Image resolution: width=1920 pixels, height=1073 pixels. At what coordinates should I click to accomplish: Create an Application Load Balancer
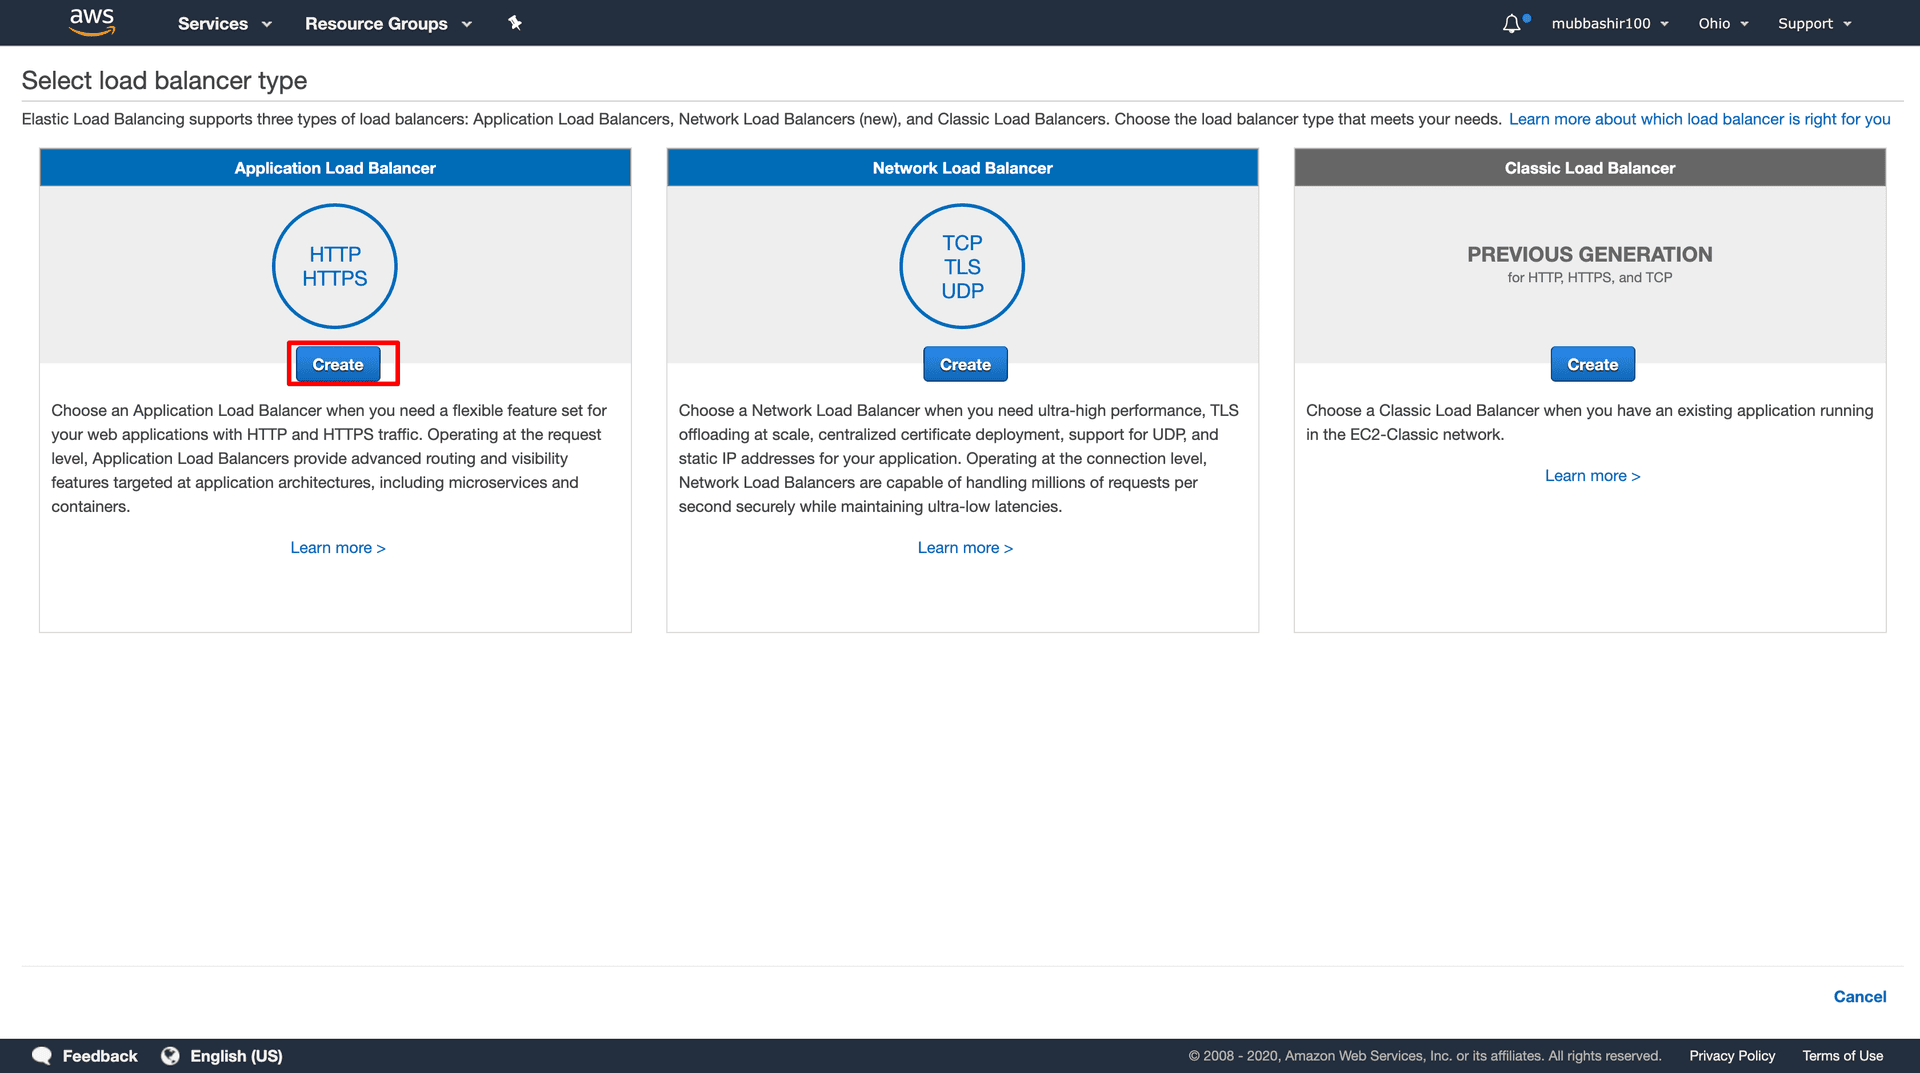[x=338, y=364]
